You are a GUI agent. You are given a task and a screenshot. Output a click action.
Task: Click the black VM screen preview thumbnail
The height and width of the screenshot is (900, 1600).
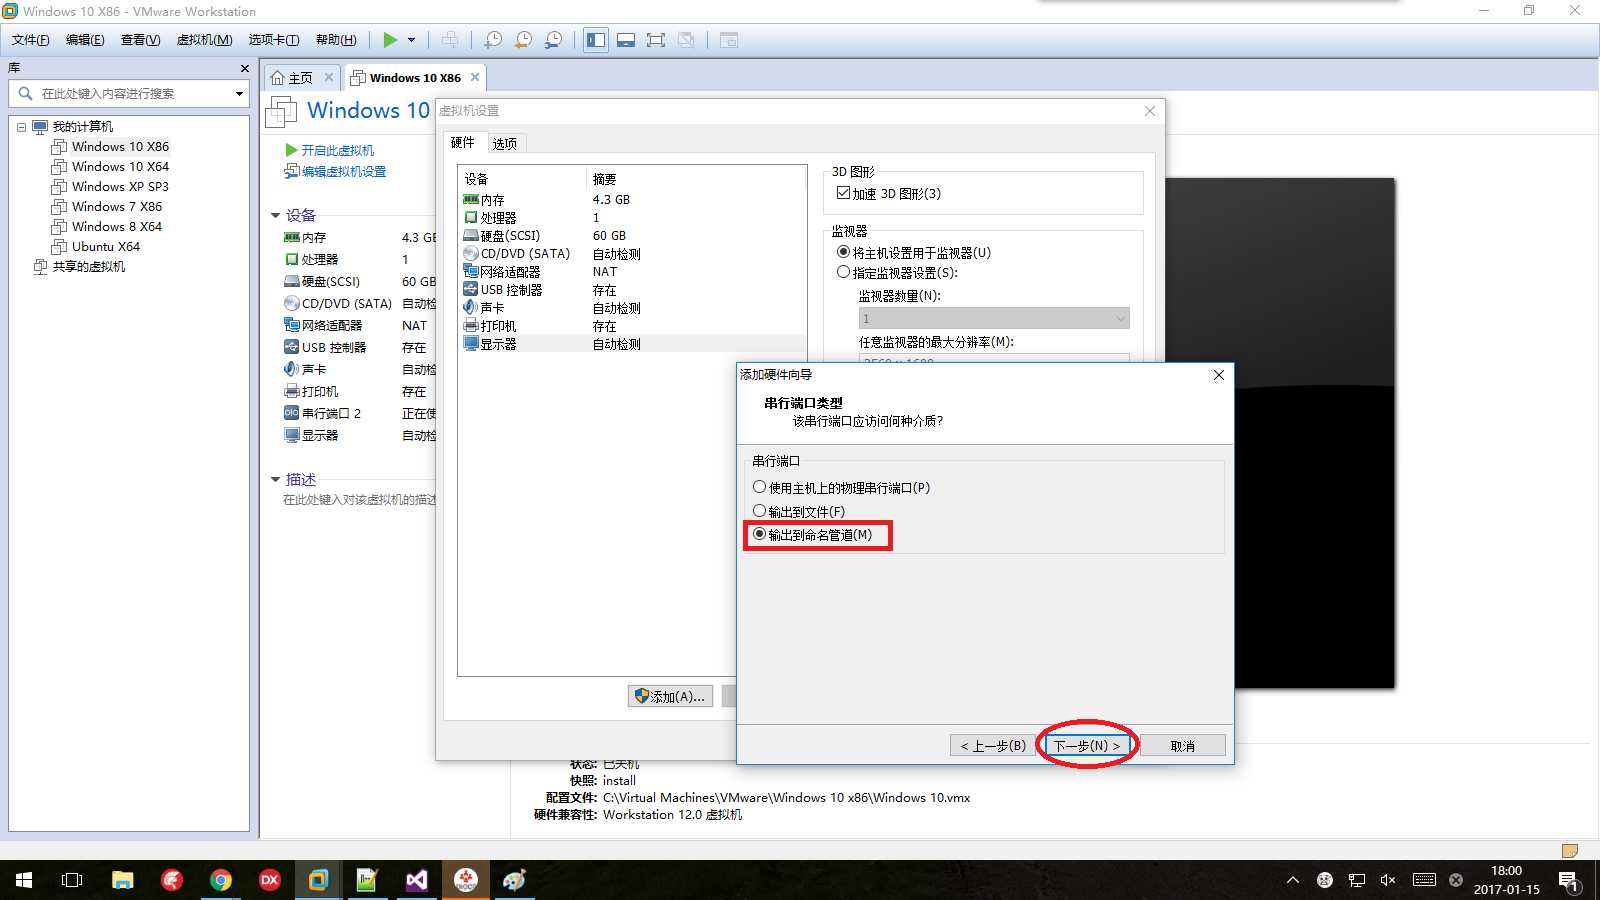(x=1279, y=433)
